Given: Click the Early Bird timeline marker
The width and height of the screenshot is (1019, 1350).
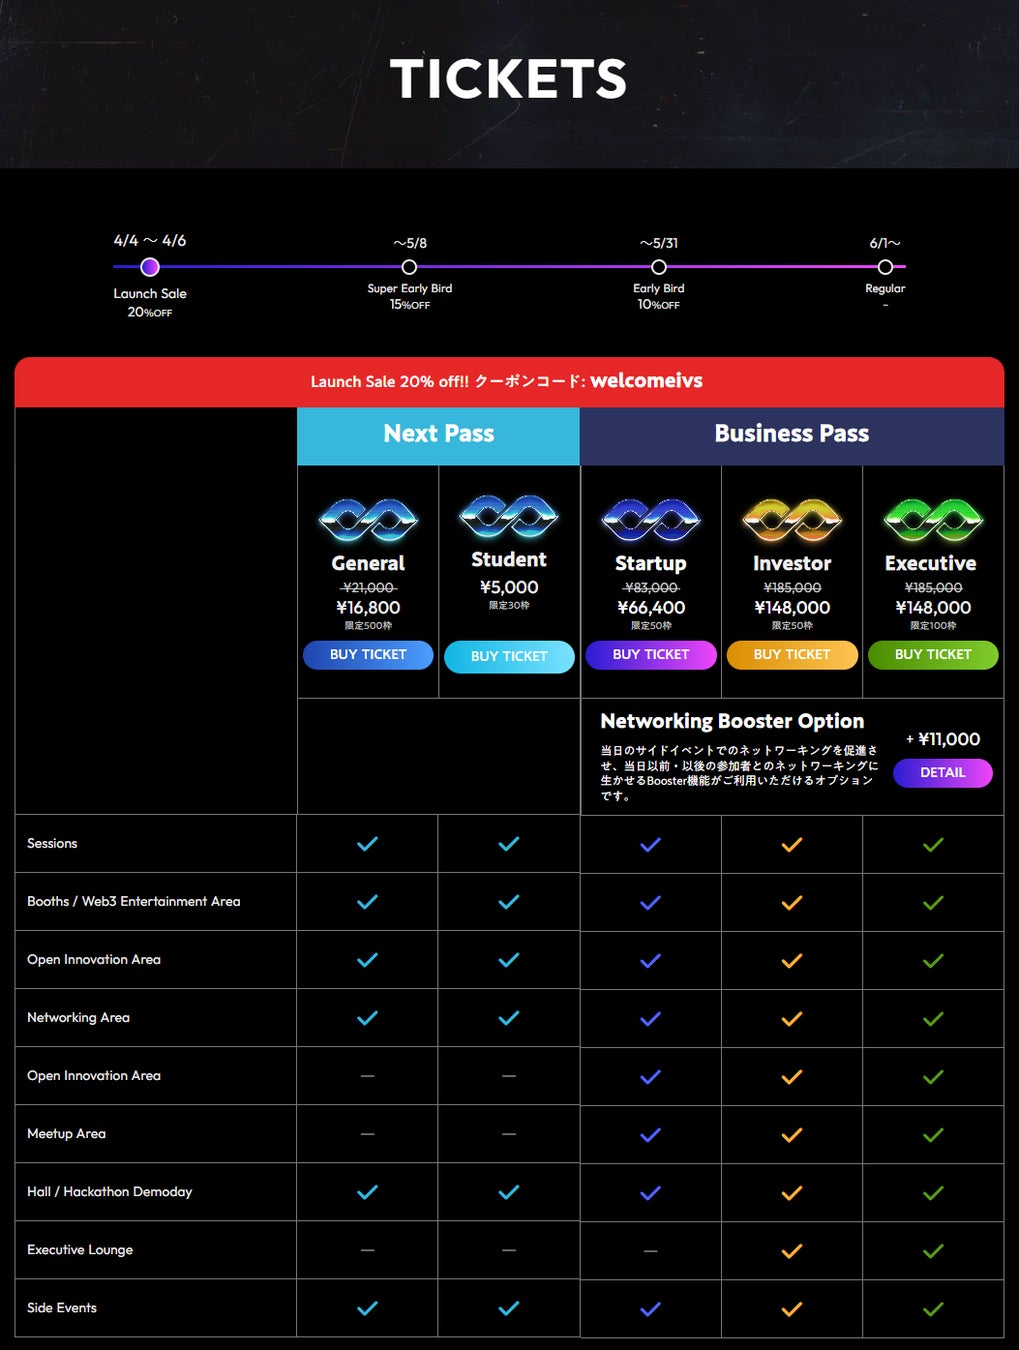Looking at the screenshot, I should (x=658, y=267).
